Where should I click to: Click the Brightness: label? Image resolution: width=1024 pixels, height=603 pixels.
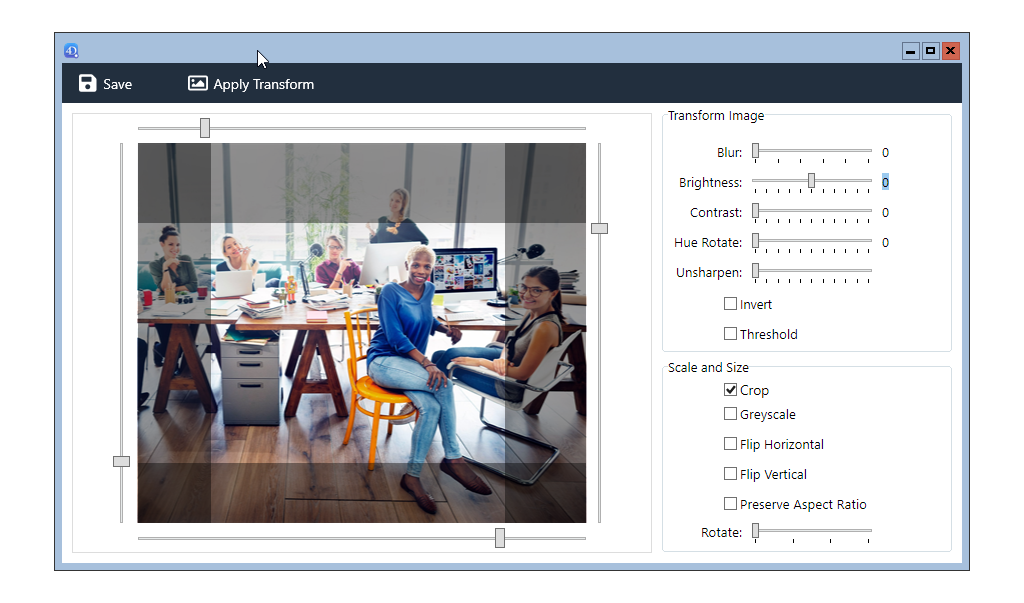pos(711,183)
